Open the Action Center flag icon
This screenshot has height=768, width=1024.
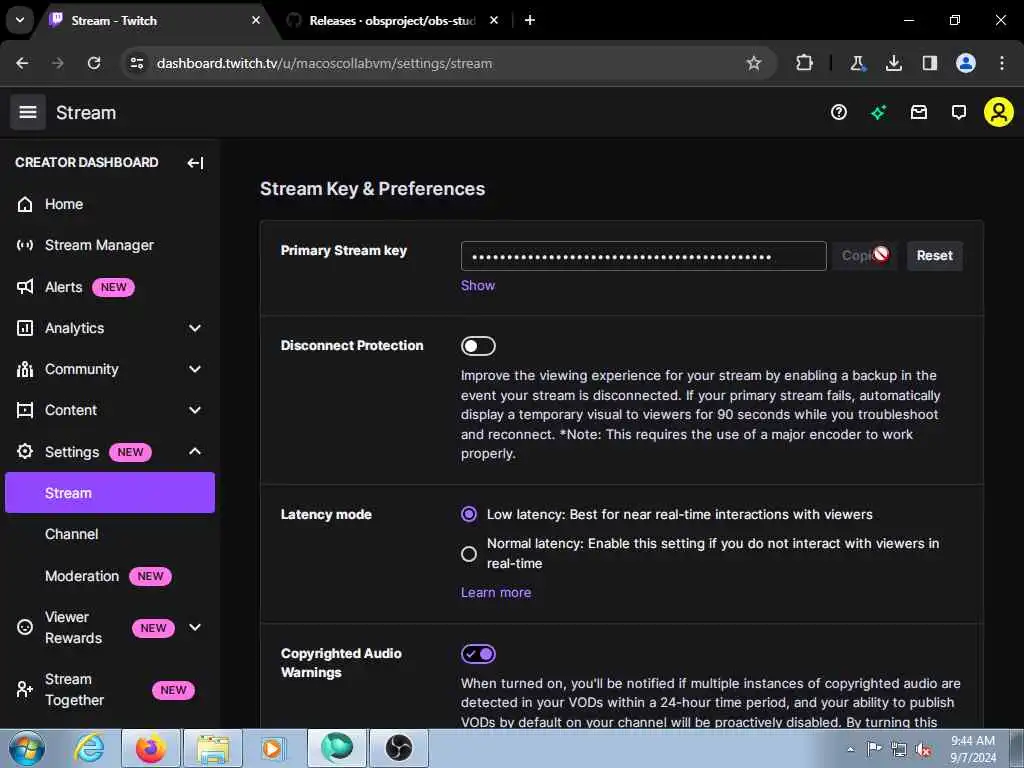point(874,750)
